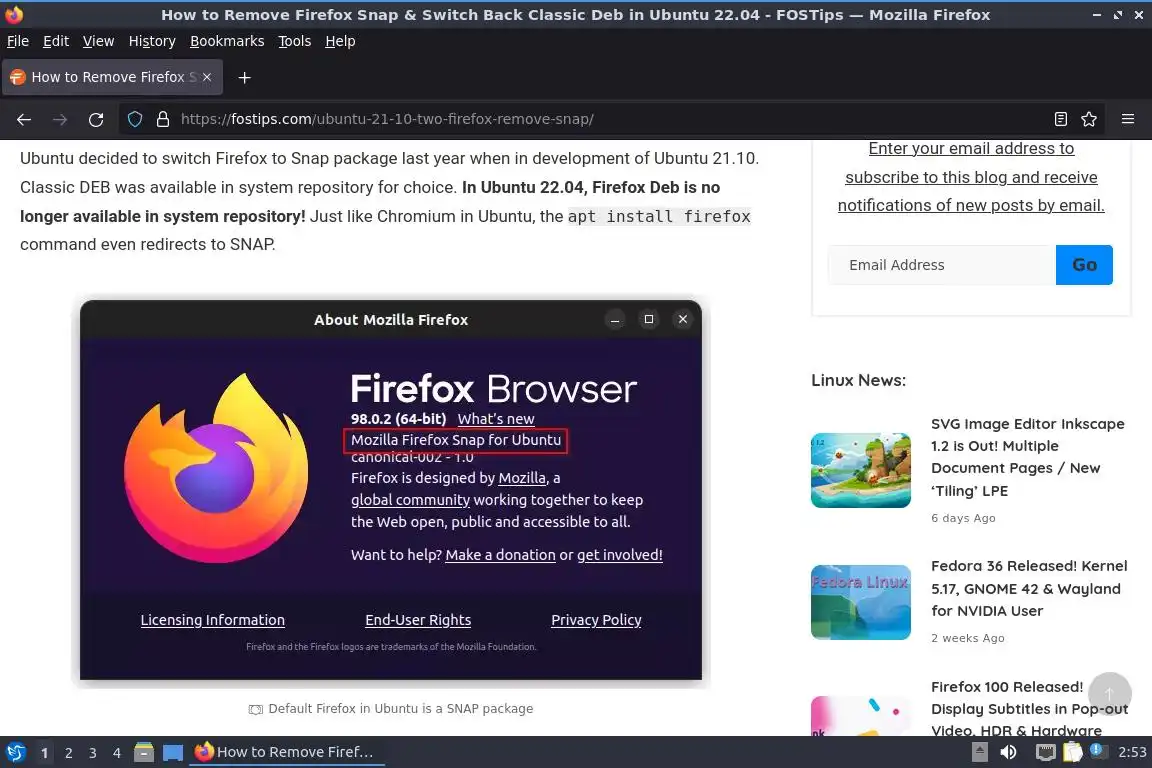Switch to virtual desktop 4
Screen dimensions: 1152x768
(x=117, y=753)
